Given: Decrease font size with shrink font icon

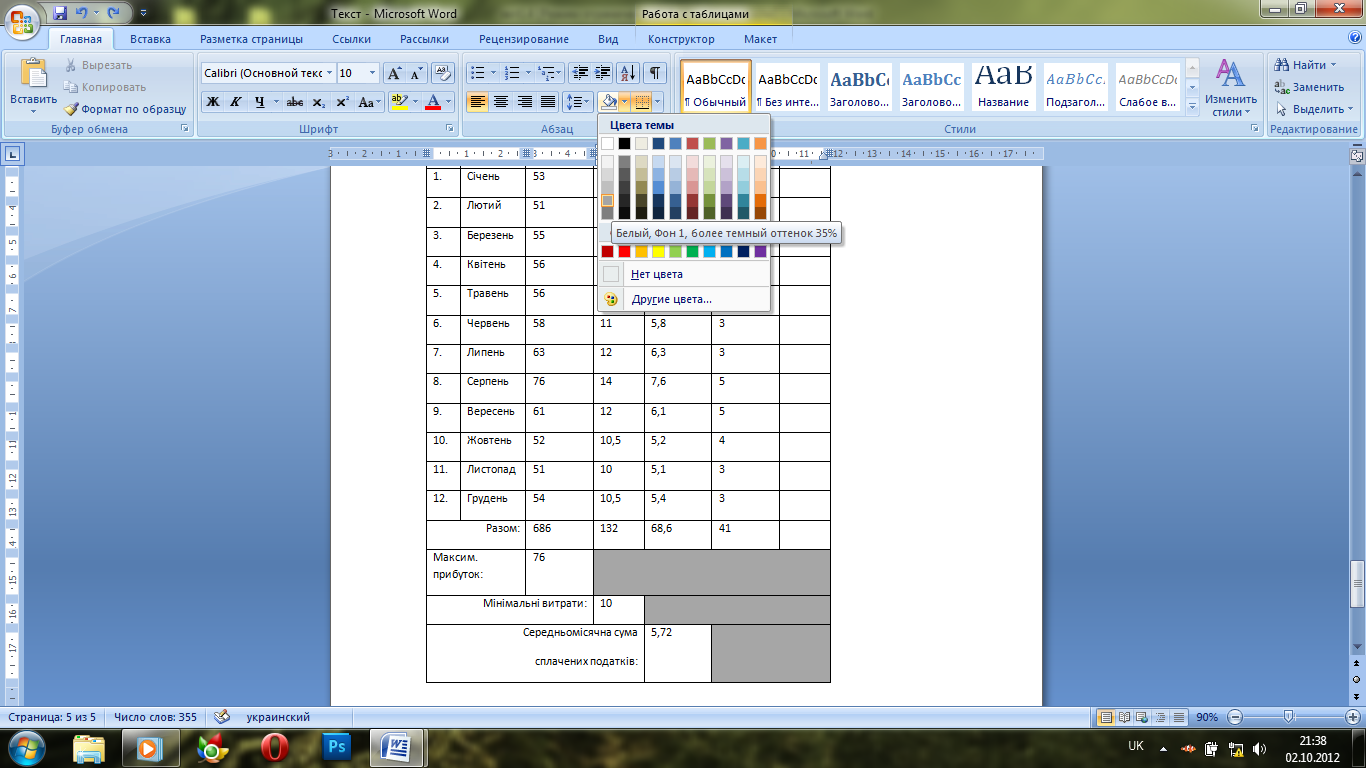Looking at the screenshot, I should click(x=416, y=73).
